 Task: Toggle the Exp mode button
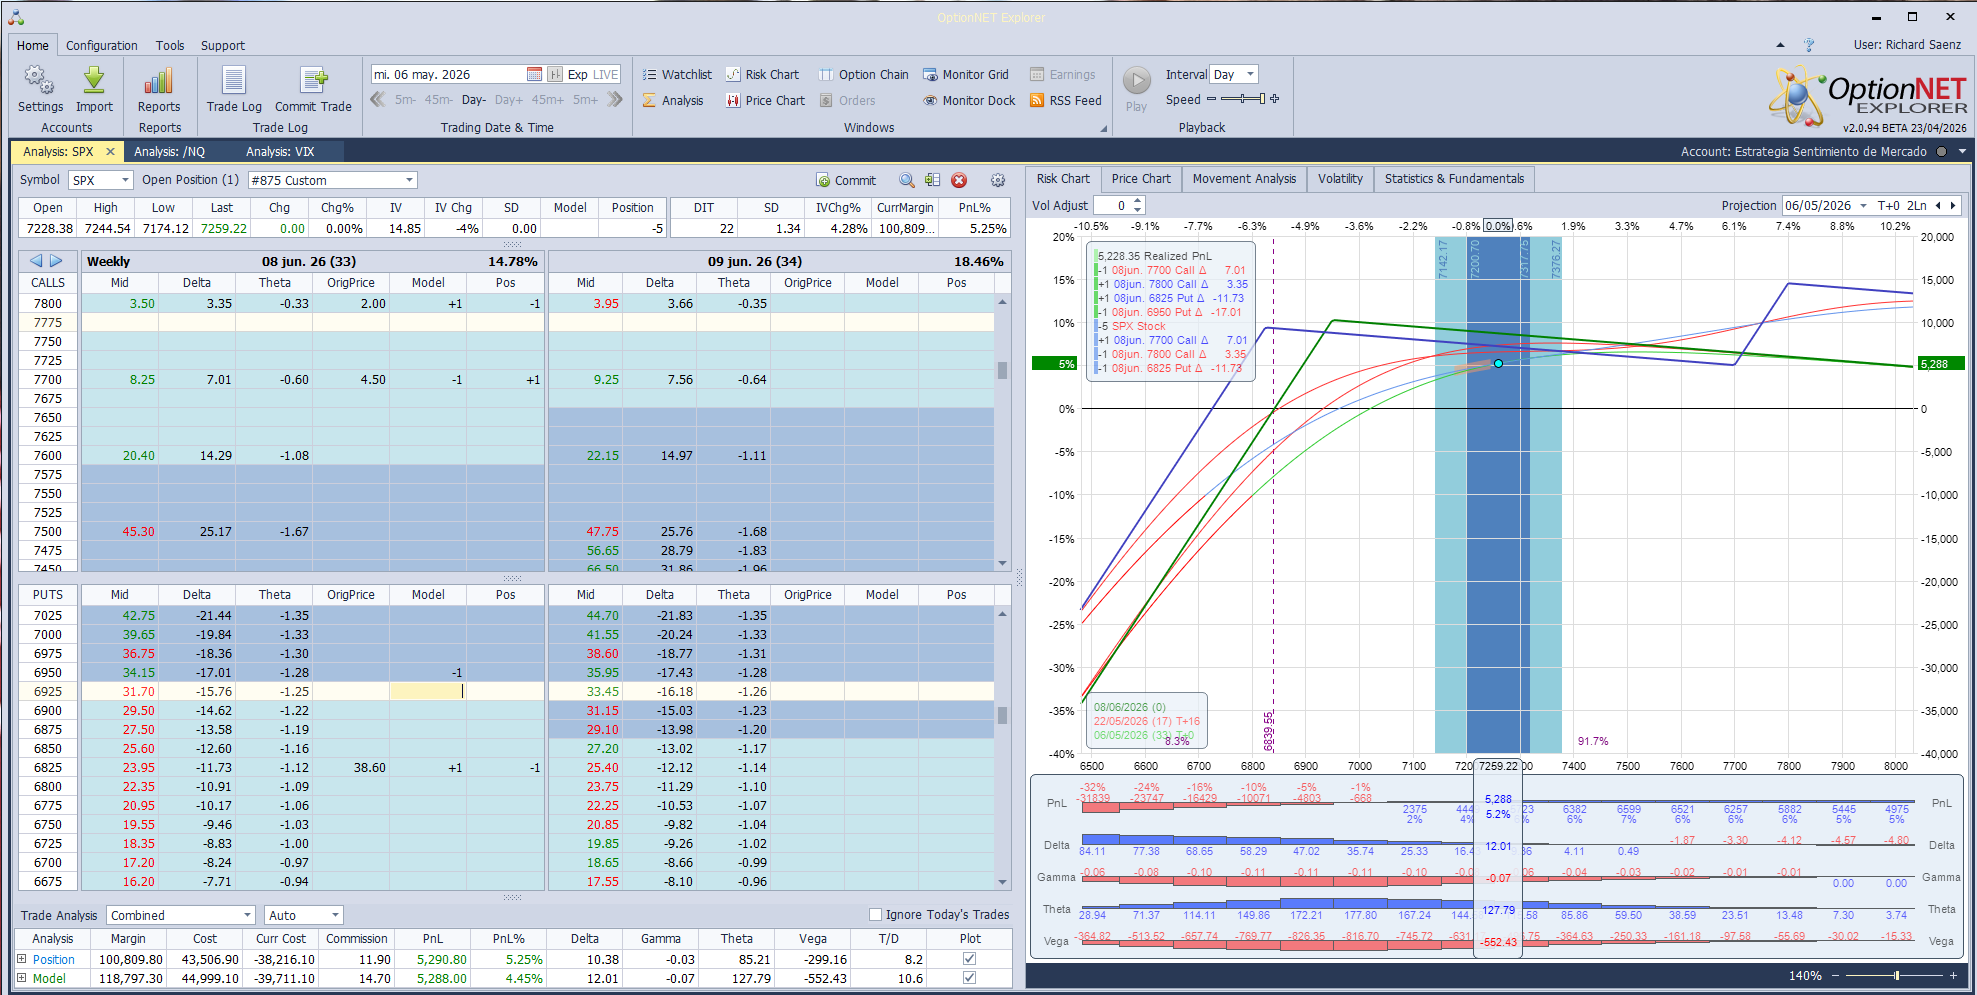[x=578, y=75]
